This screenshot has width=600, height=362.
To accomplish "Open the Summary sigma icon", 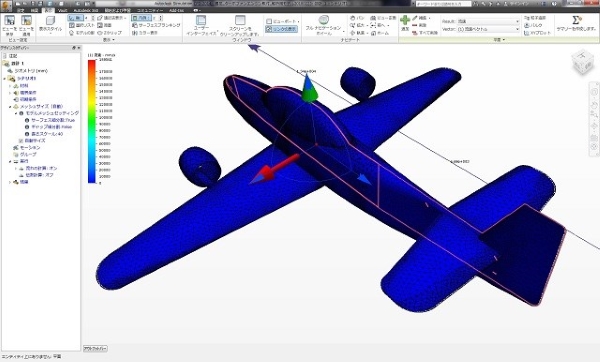I will 576,20.
